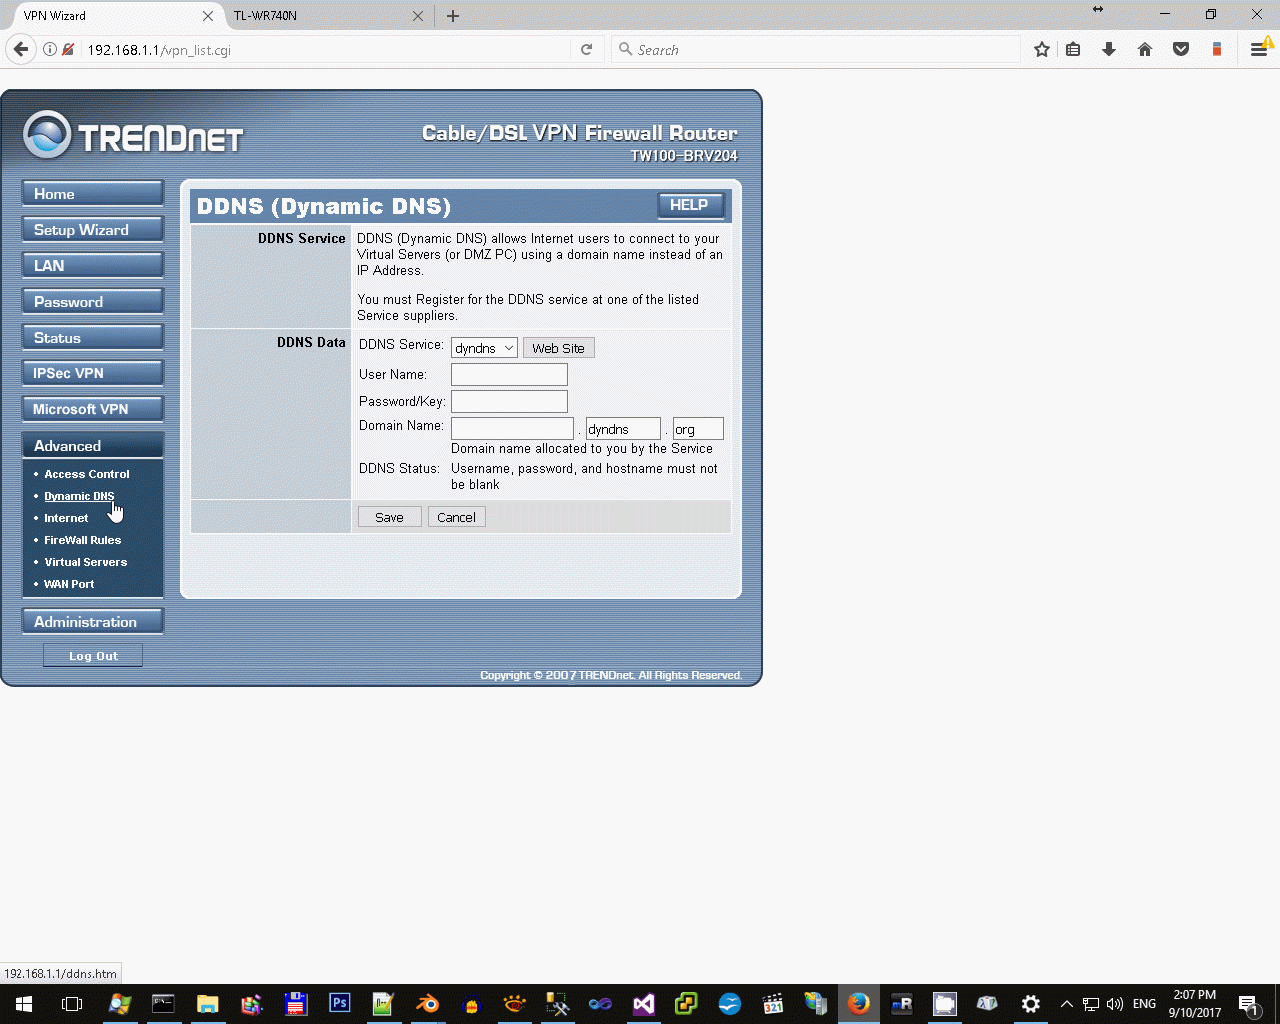Open the Action Center notifications icon
This screenshot has height=1024, width=1280.
(x=1248, y=1004)
